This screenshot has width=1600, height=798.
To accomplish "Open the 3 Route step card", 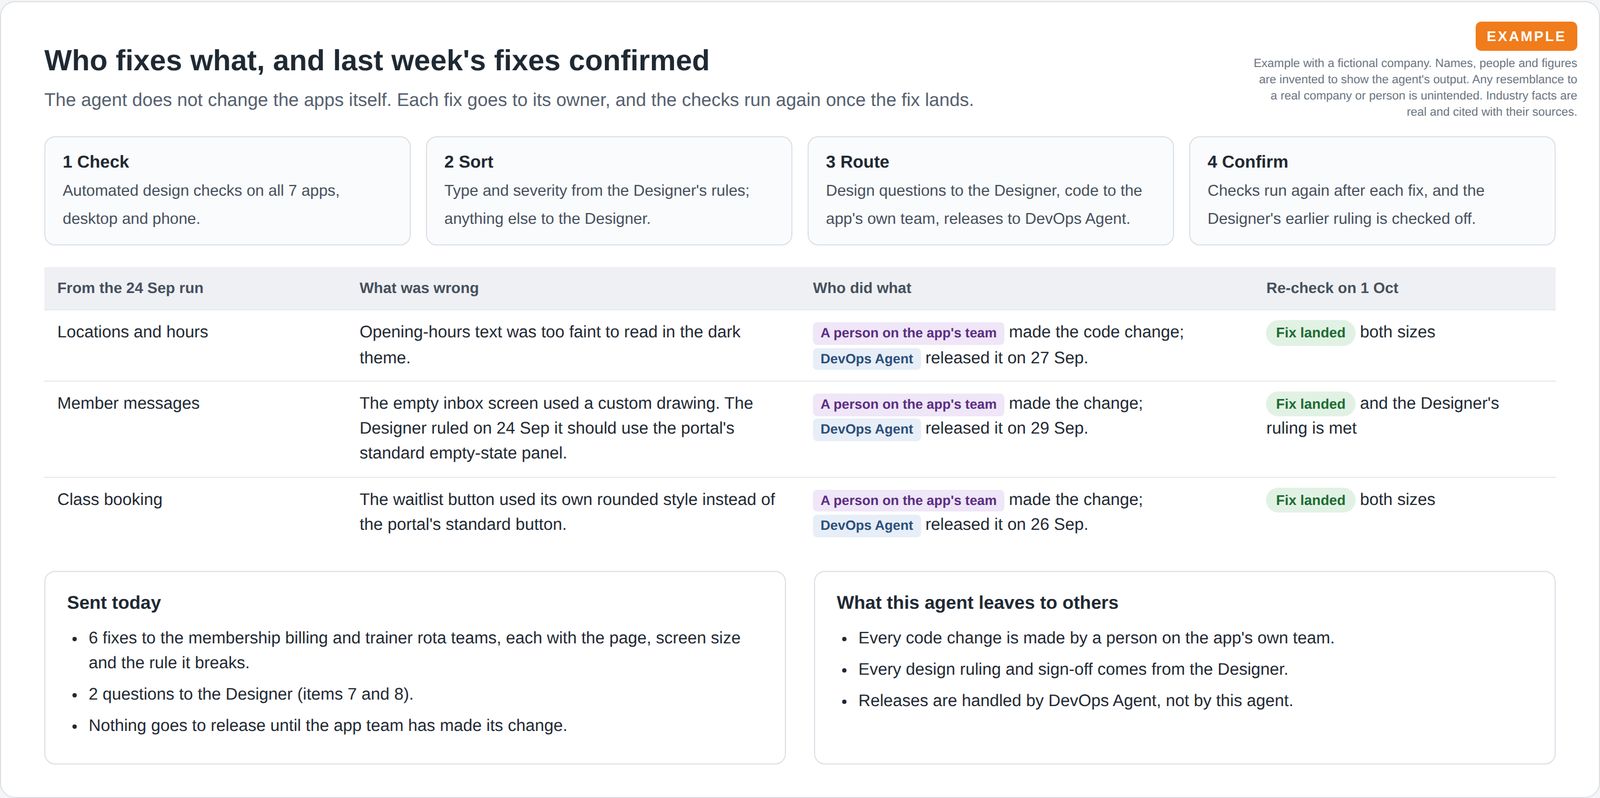I will (990, 191).
